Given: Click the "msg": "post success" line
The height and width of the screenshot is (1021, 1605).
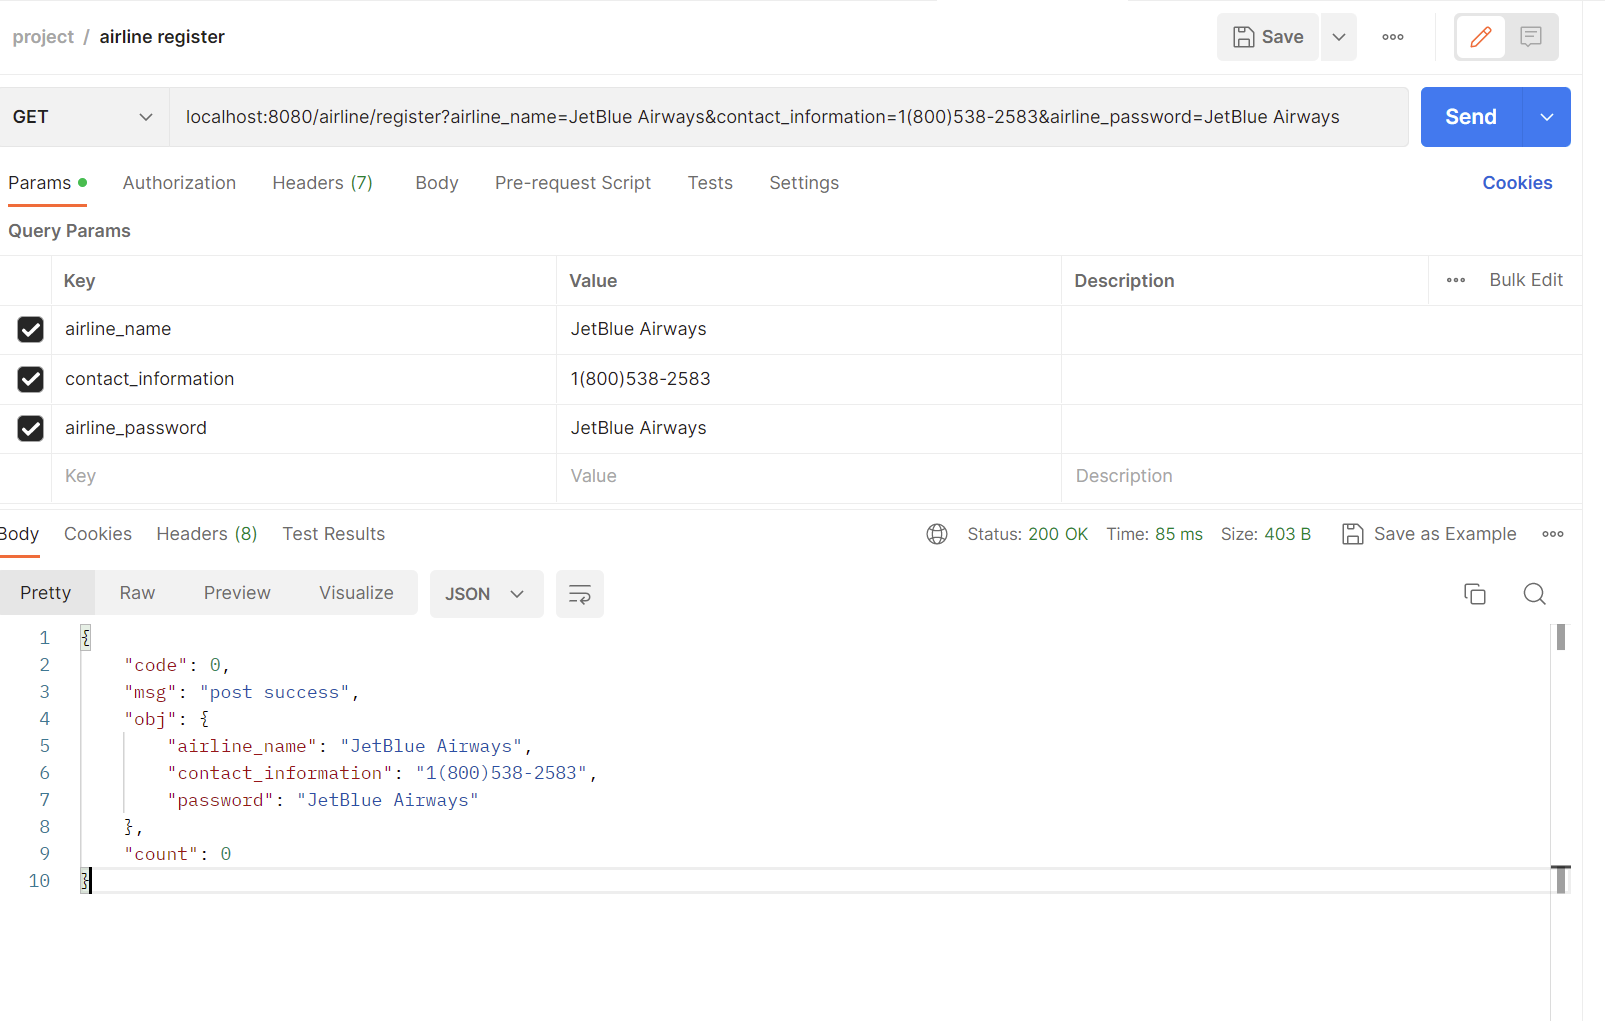Looking at the screenshot, I should pyautogui.click(x=241, y=692).
